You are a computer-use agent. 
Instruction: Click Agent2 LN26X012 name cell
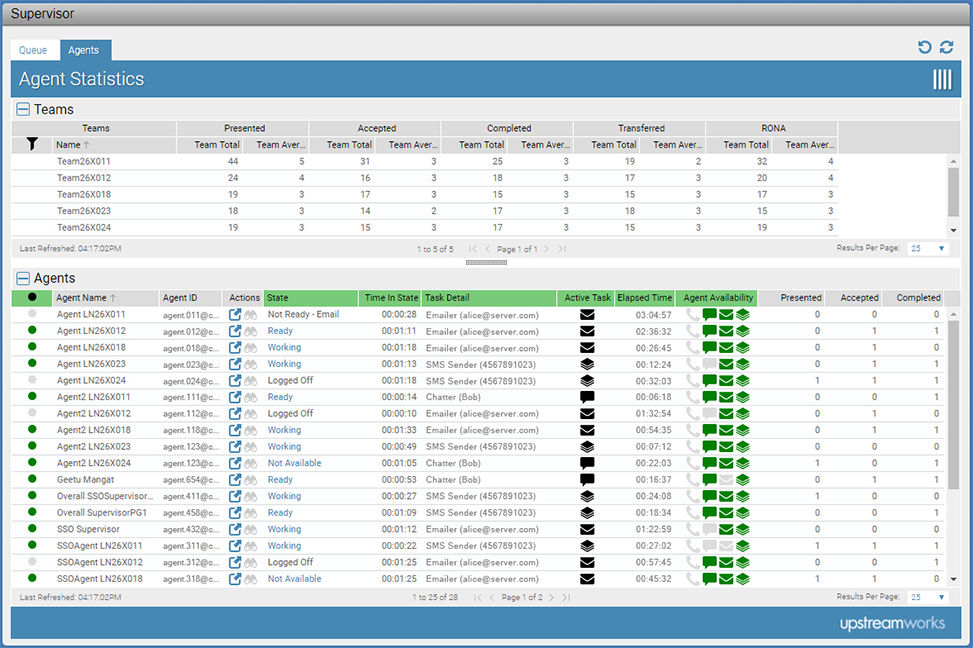(x=94, y=413)
